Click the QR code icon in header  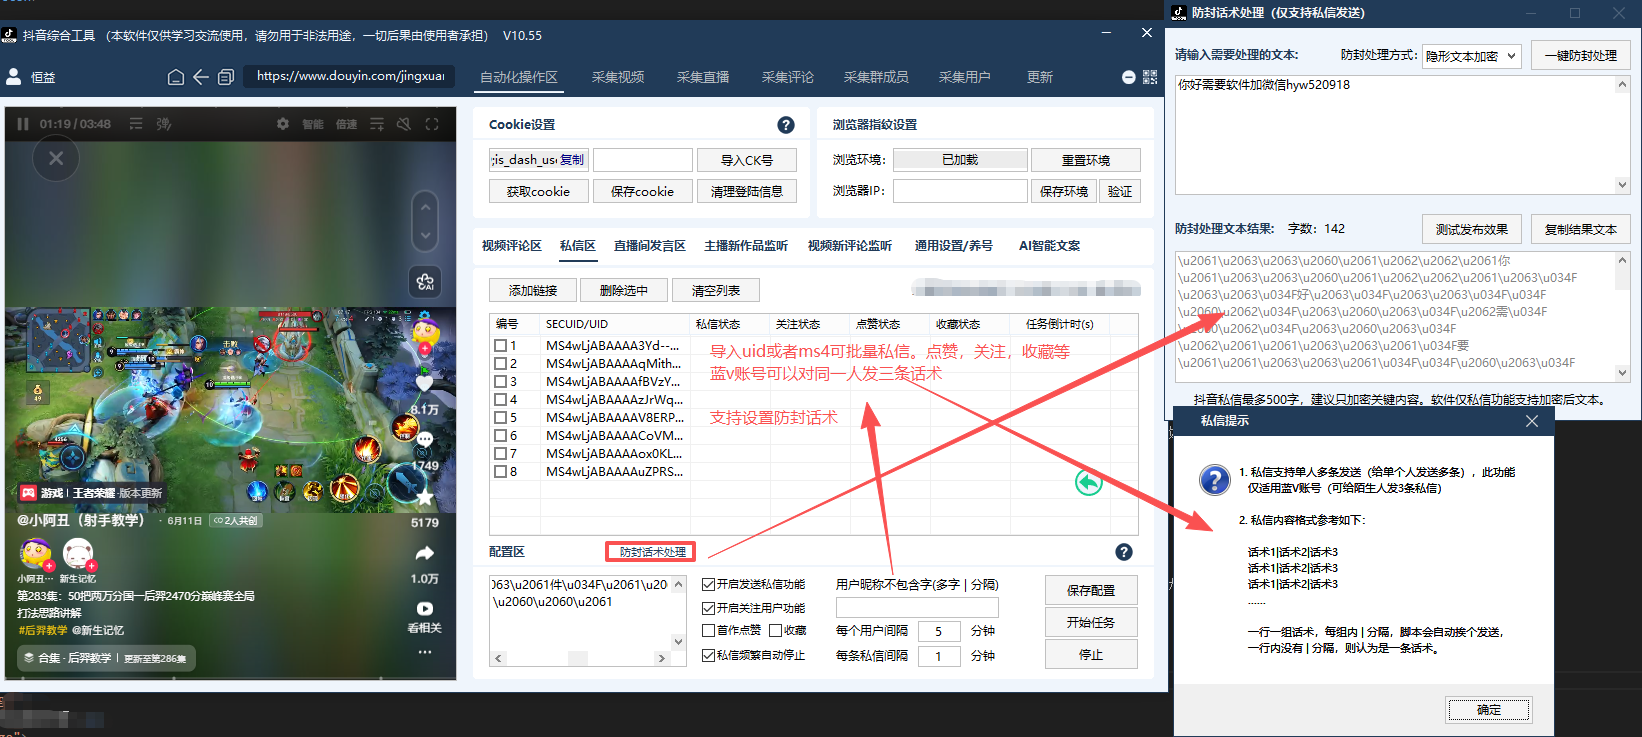click(1150, 77)
